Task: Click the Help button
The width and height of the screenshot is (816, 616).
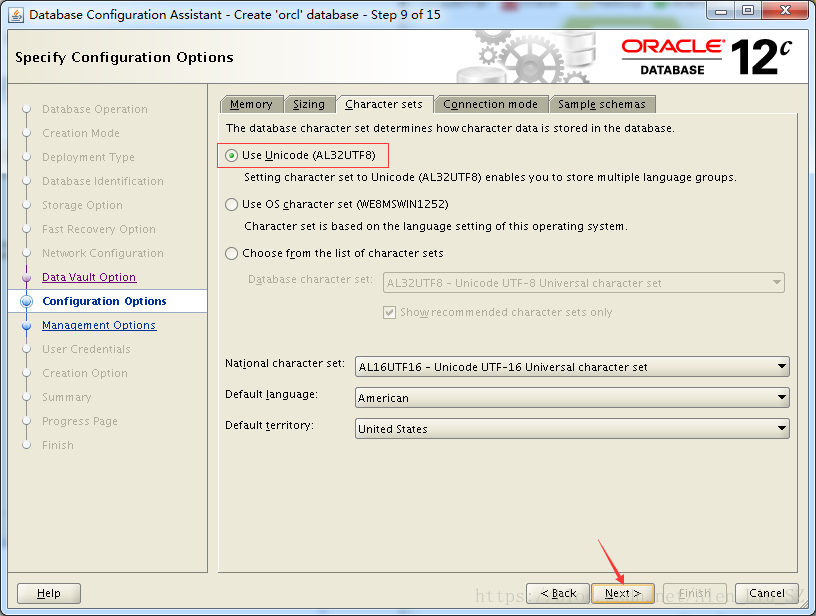Action: [x=49, y=593]
